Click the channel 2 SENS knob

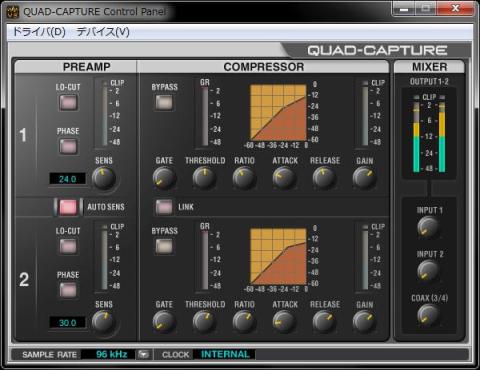pos(104,322)
